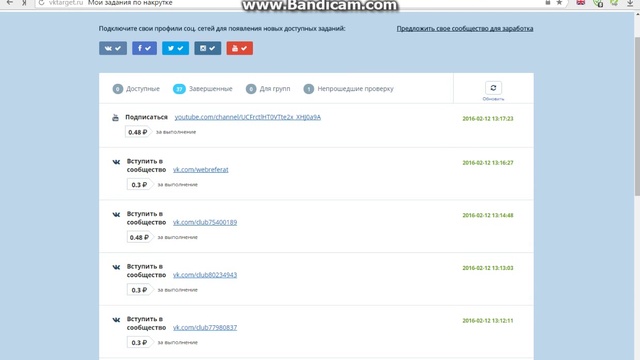Click the vk.com/club80234943 link
Viewport: 640px width, 360px height.
pos(205,275)
